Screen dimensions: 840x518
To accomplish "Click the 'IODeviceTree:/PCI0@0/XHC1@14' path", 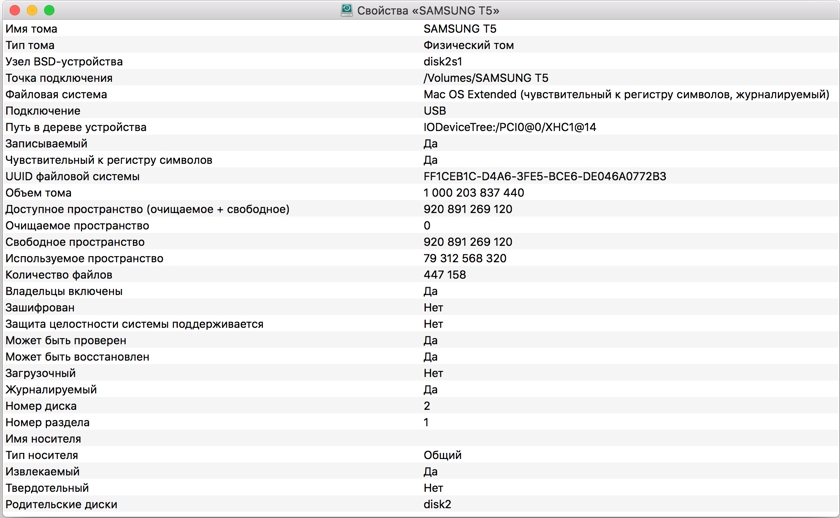I will click(509, 127).
